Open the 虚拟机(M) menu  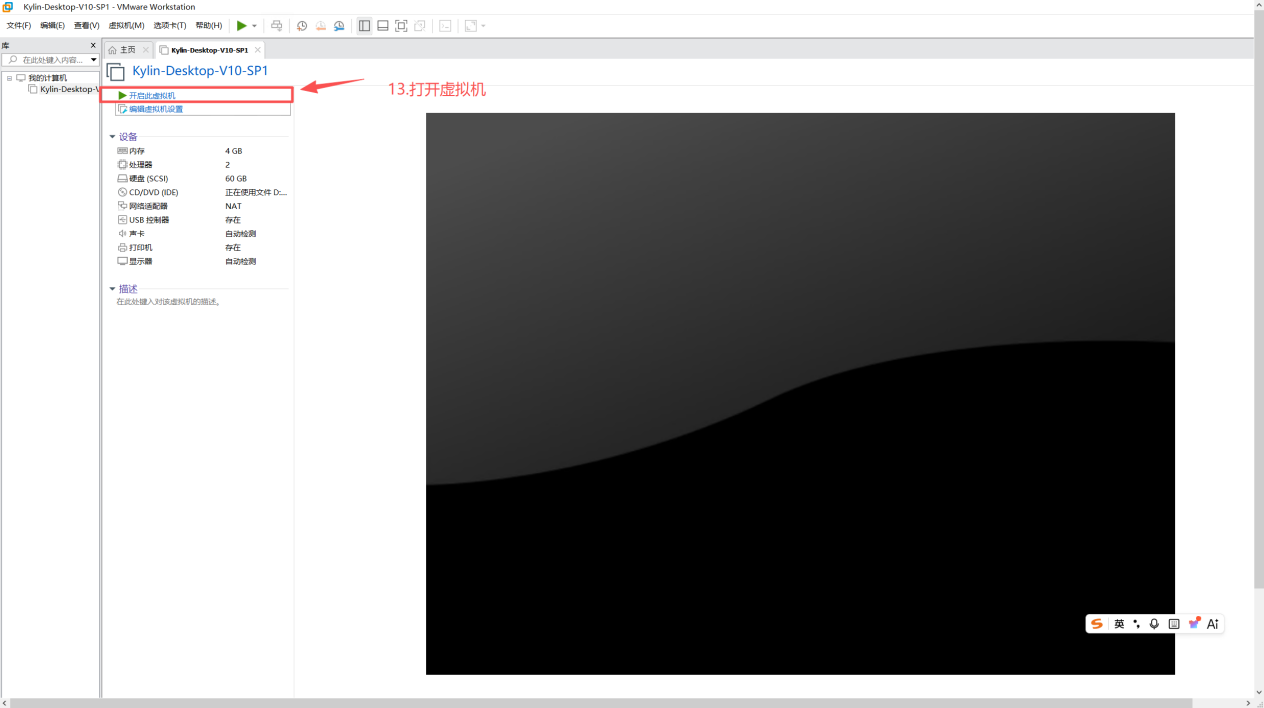point(126,26)
